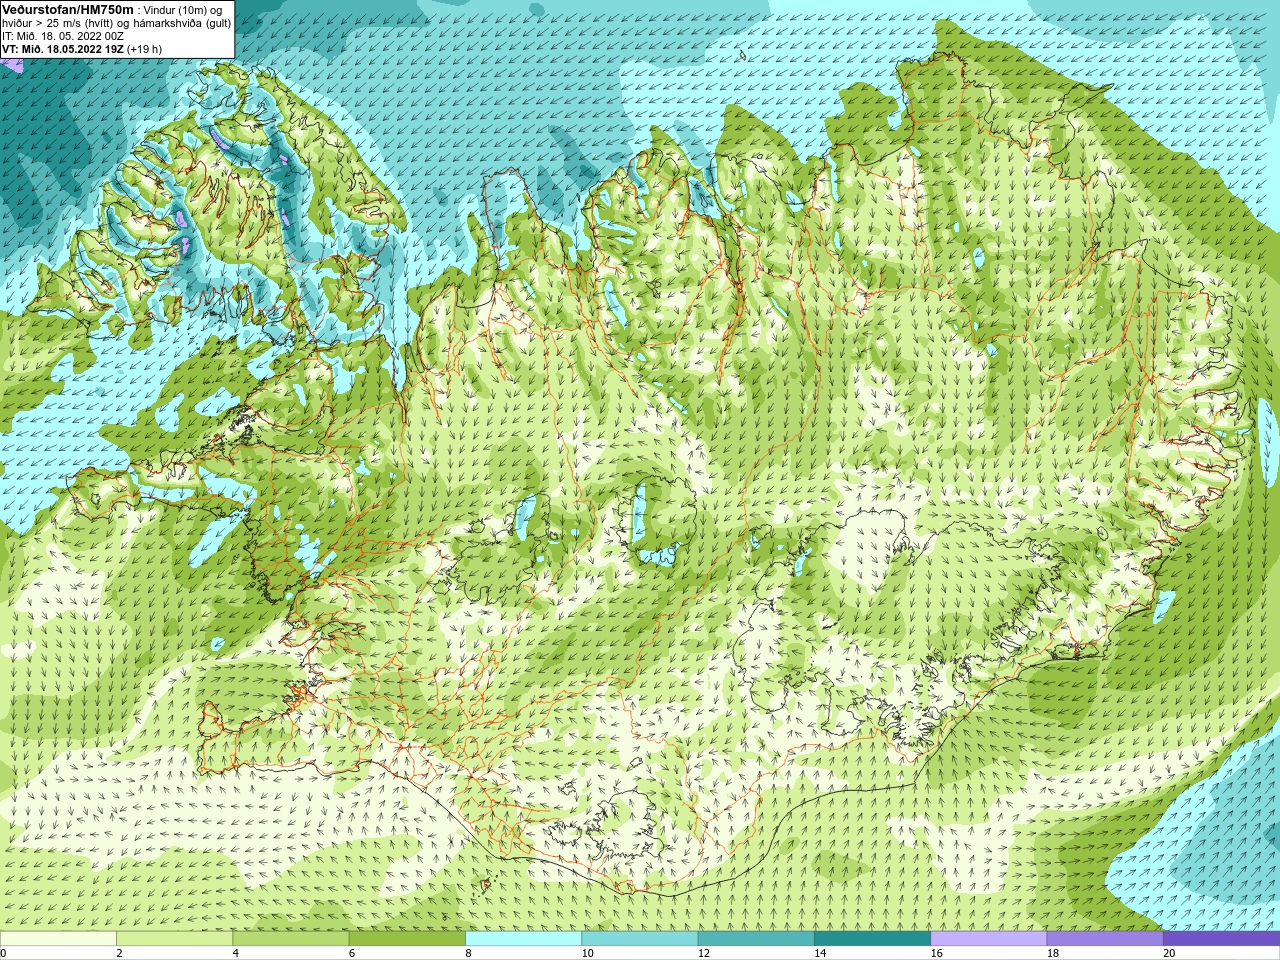This screenshot has height=960, width=1280.
Task: Click the legend tick label '10'
Action: tap(587, 953)
